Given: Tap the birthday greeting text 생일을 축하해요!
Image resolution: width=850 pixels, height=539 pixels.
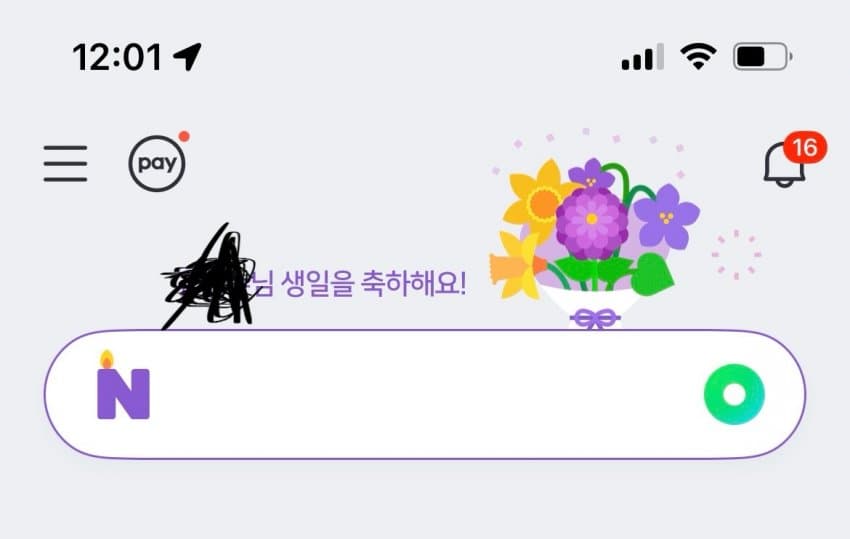Looking at the screenshot, I should coord(373,284).
